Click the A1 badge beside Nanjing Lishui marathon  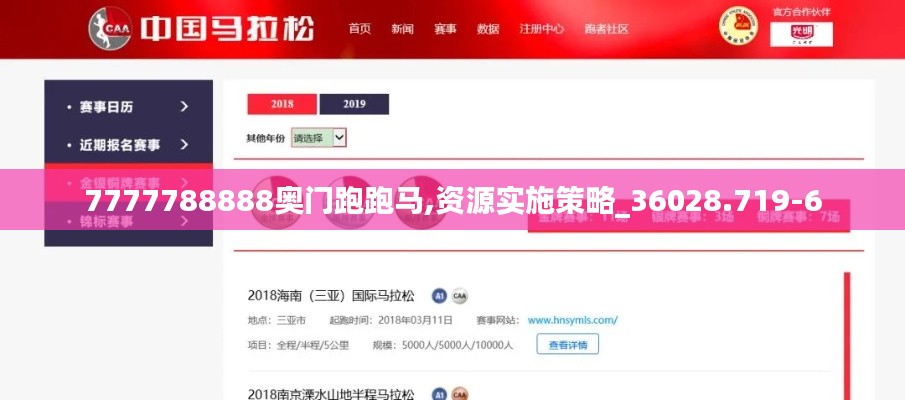click(x=440, y=395)
